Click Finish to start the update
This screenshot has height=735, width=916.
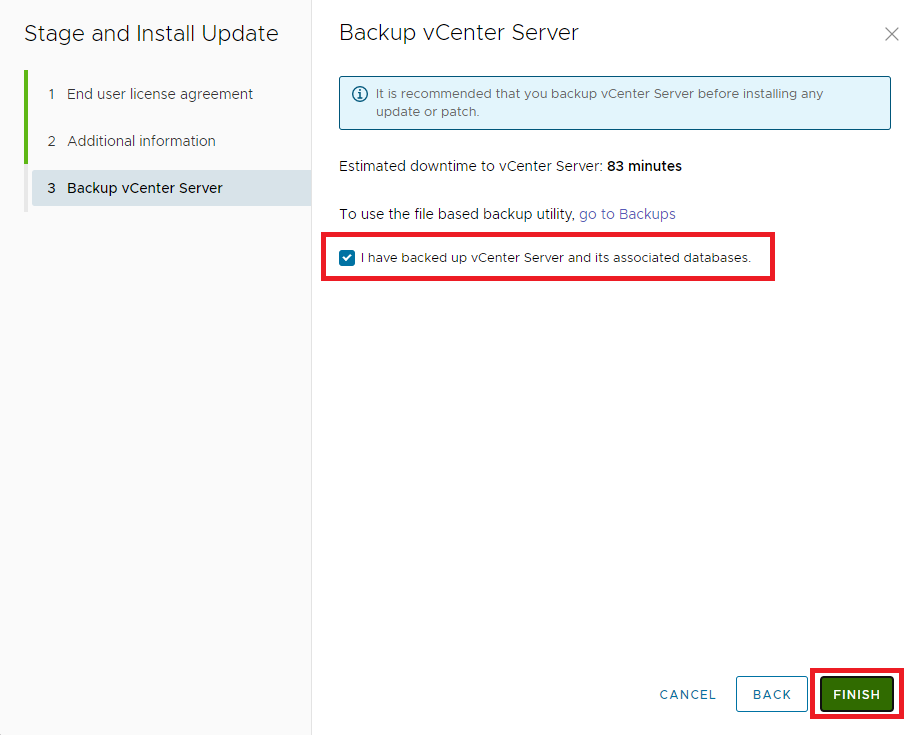click(856, 694)
